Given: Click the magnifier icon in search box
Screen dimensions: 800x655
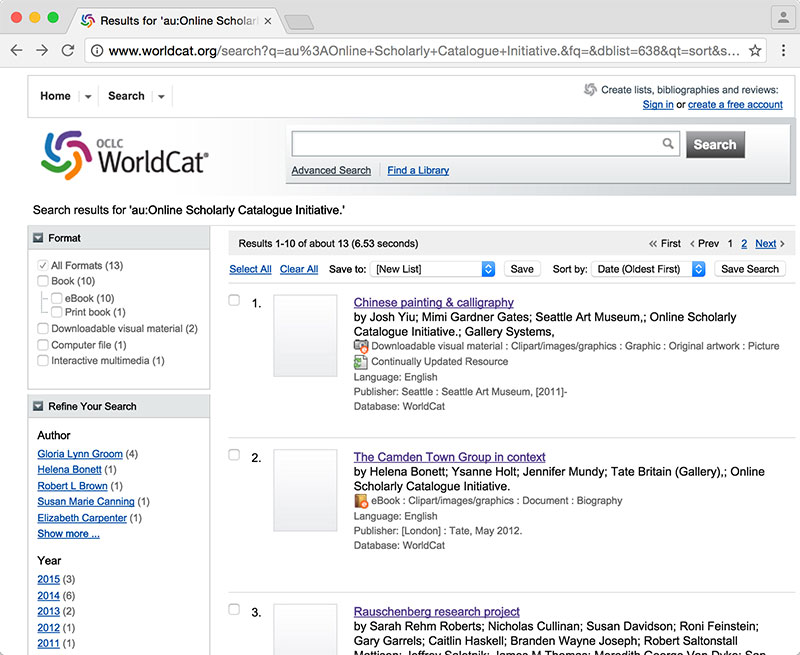Looking at the screenshot, I should tap(668, 144).
